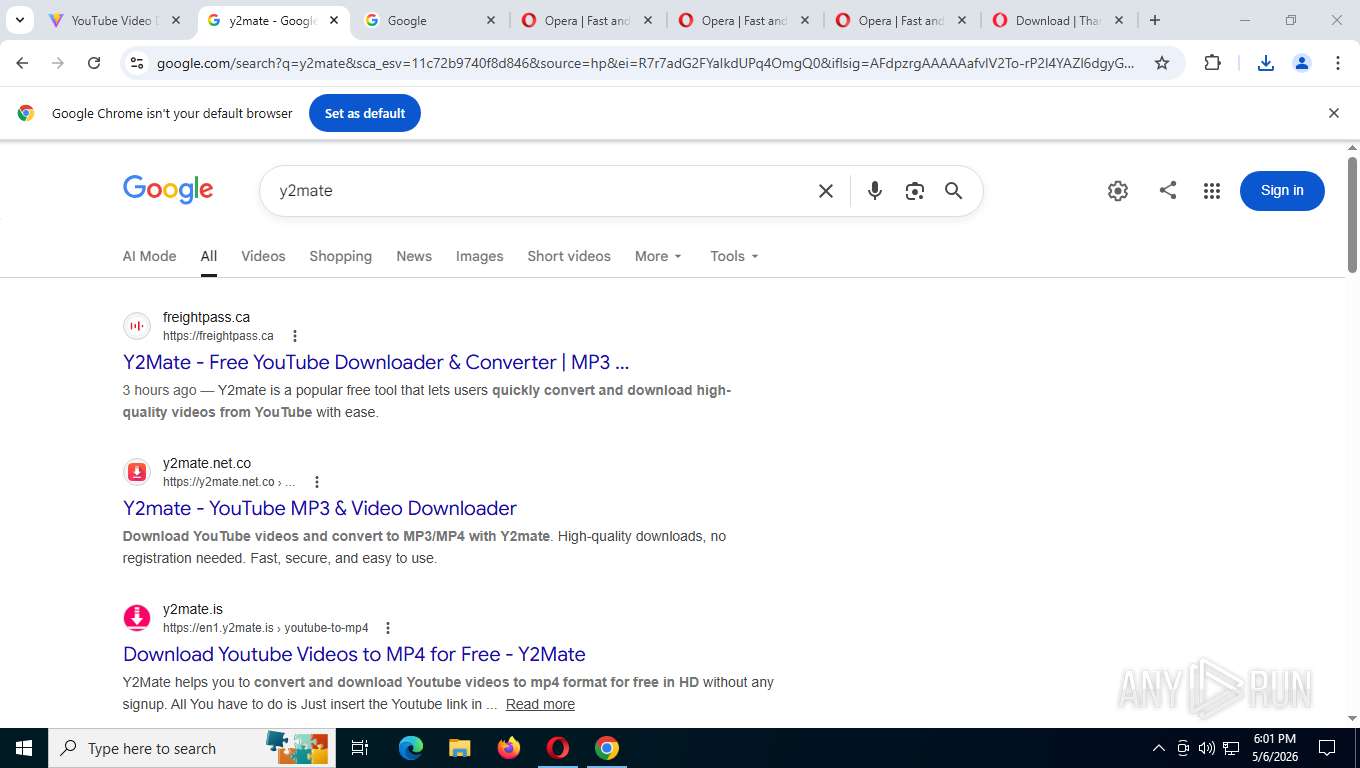This screenshot has width=1360, height=768.
Task: Bookmark this page with the star icon
Action: 1162,63
